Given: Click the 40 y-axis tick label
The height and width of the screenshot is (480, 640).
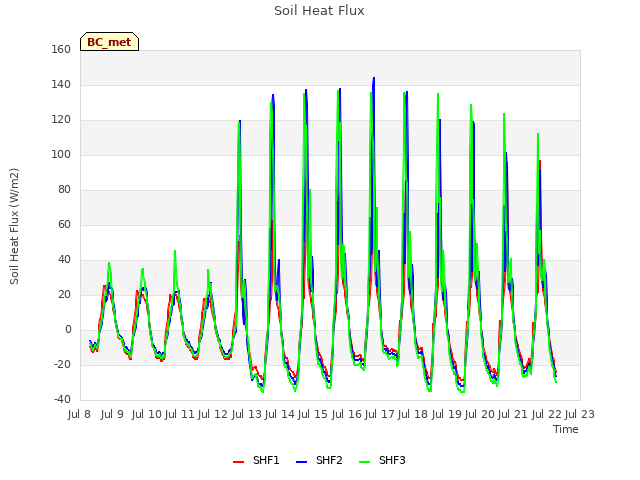Looking at the screenshot, I should click(x=64, y=260).
